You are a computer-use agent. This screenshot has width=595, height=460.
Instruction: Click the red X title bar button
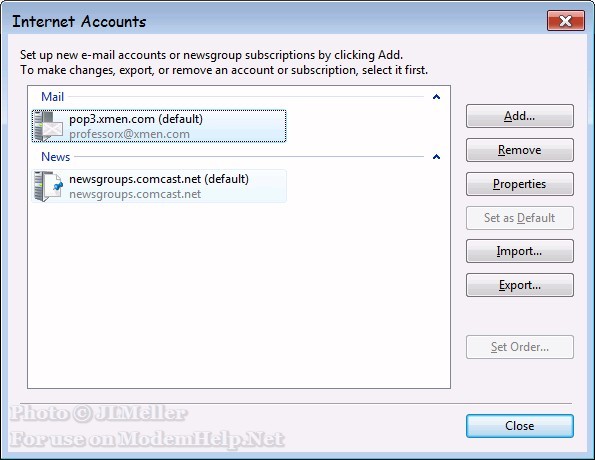pos(565,21)
